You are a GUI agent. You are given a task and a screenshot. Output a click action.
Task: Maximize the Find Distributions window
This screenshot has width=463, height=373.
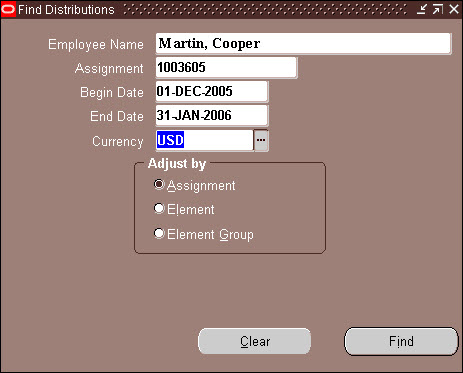click(x=438, y=9)
